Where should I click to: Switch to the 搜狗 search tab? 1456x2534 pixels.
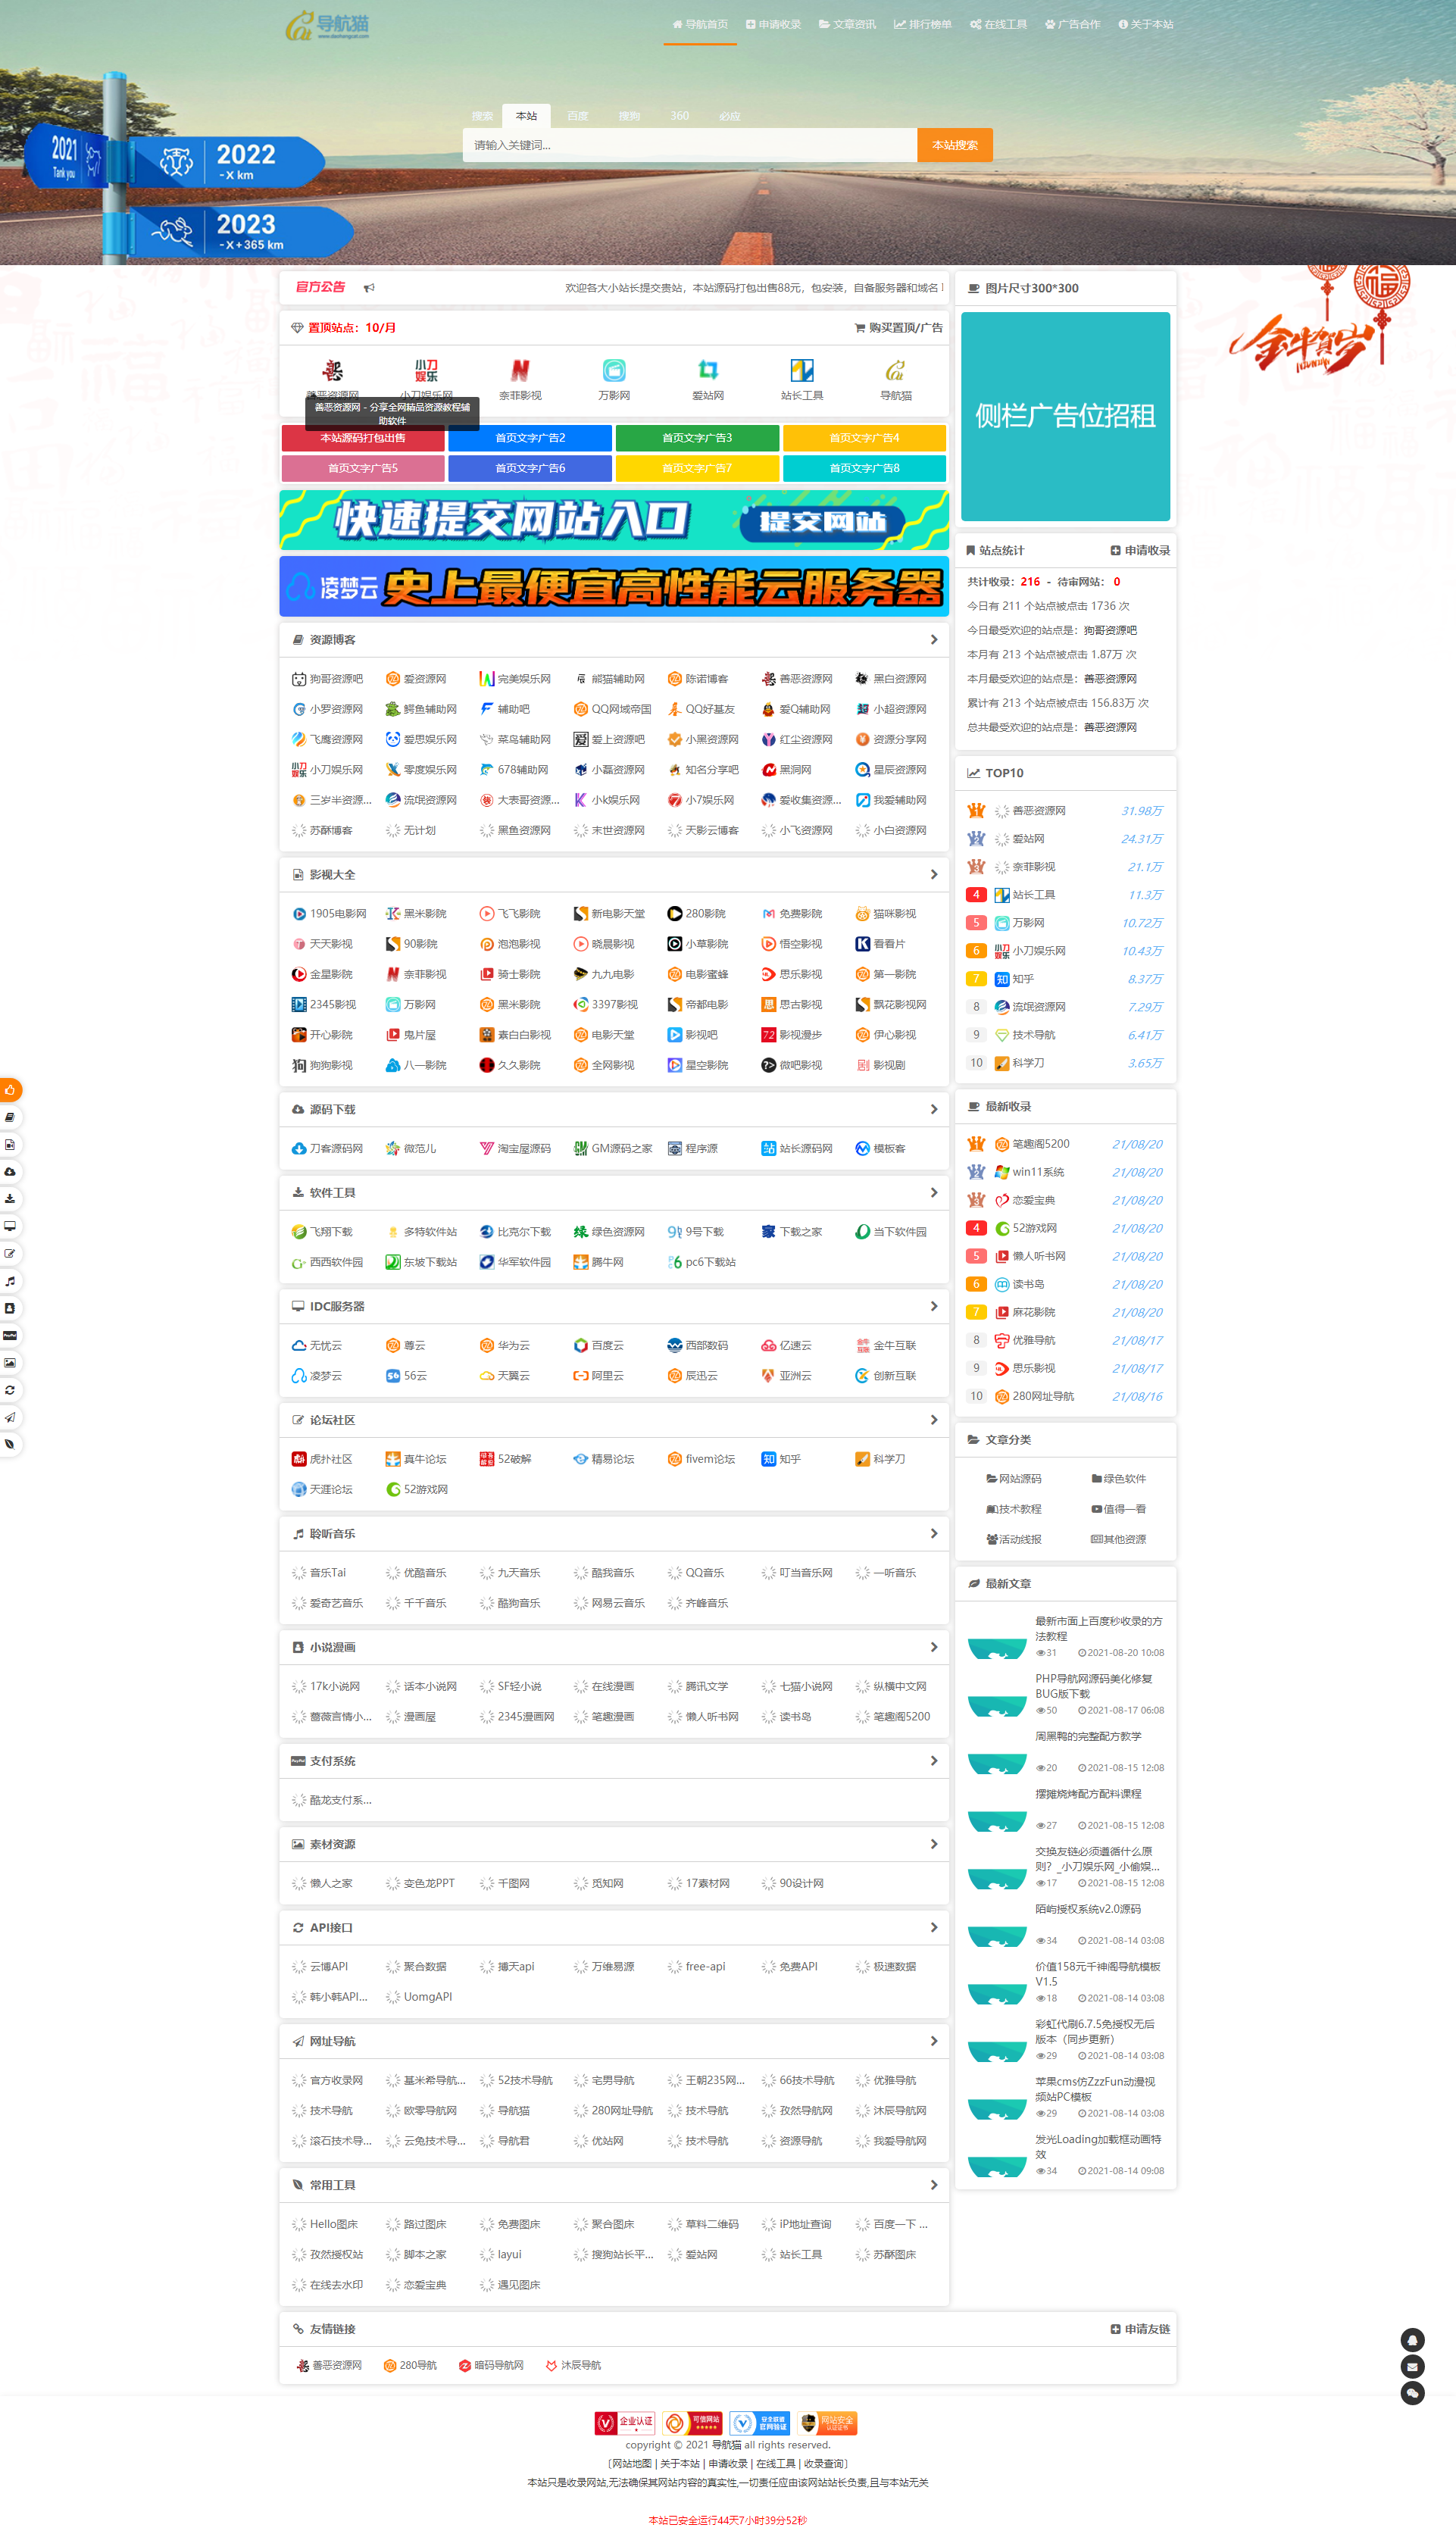point(629,116)
